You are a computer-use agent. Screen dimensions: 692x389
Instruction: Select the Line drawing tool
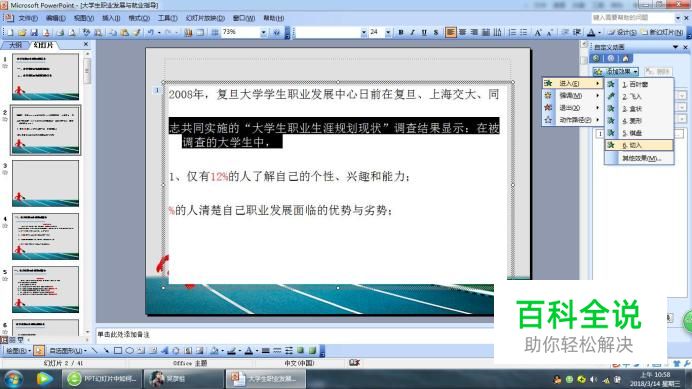[94, 351]
